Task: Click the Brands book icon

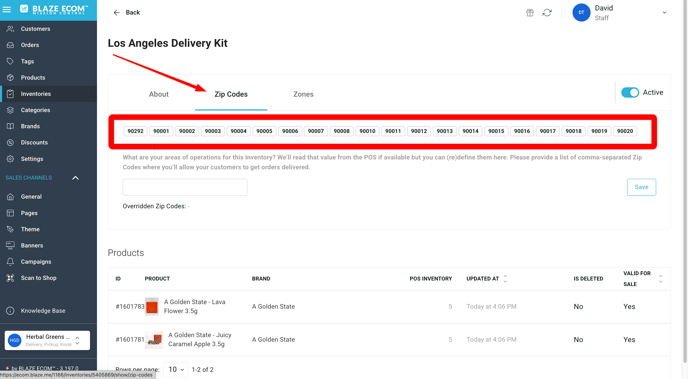Action: [x=10, y=126]
